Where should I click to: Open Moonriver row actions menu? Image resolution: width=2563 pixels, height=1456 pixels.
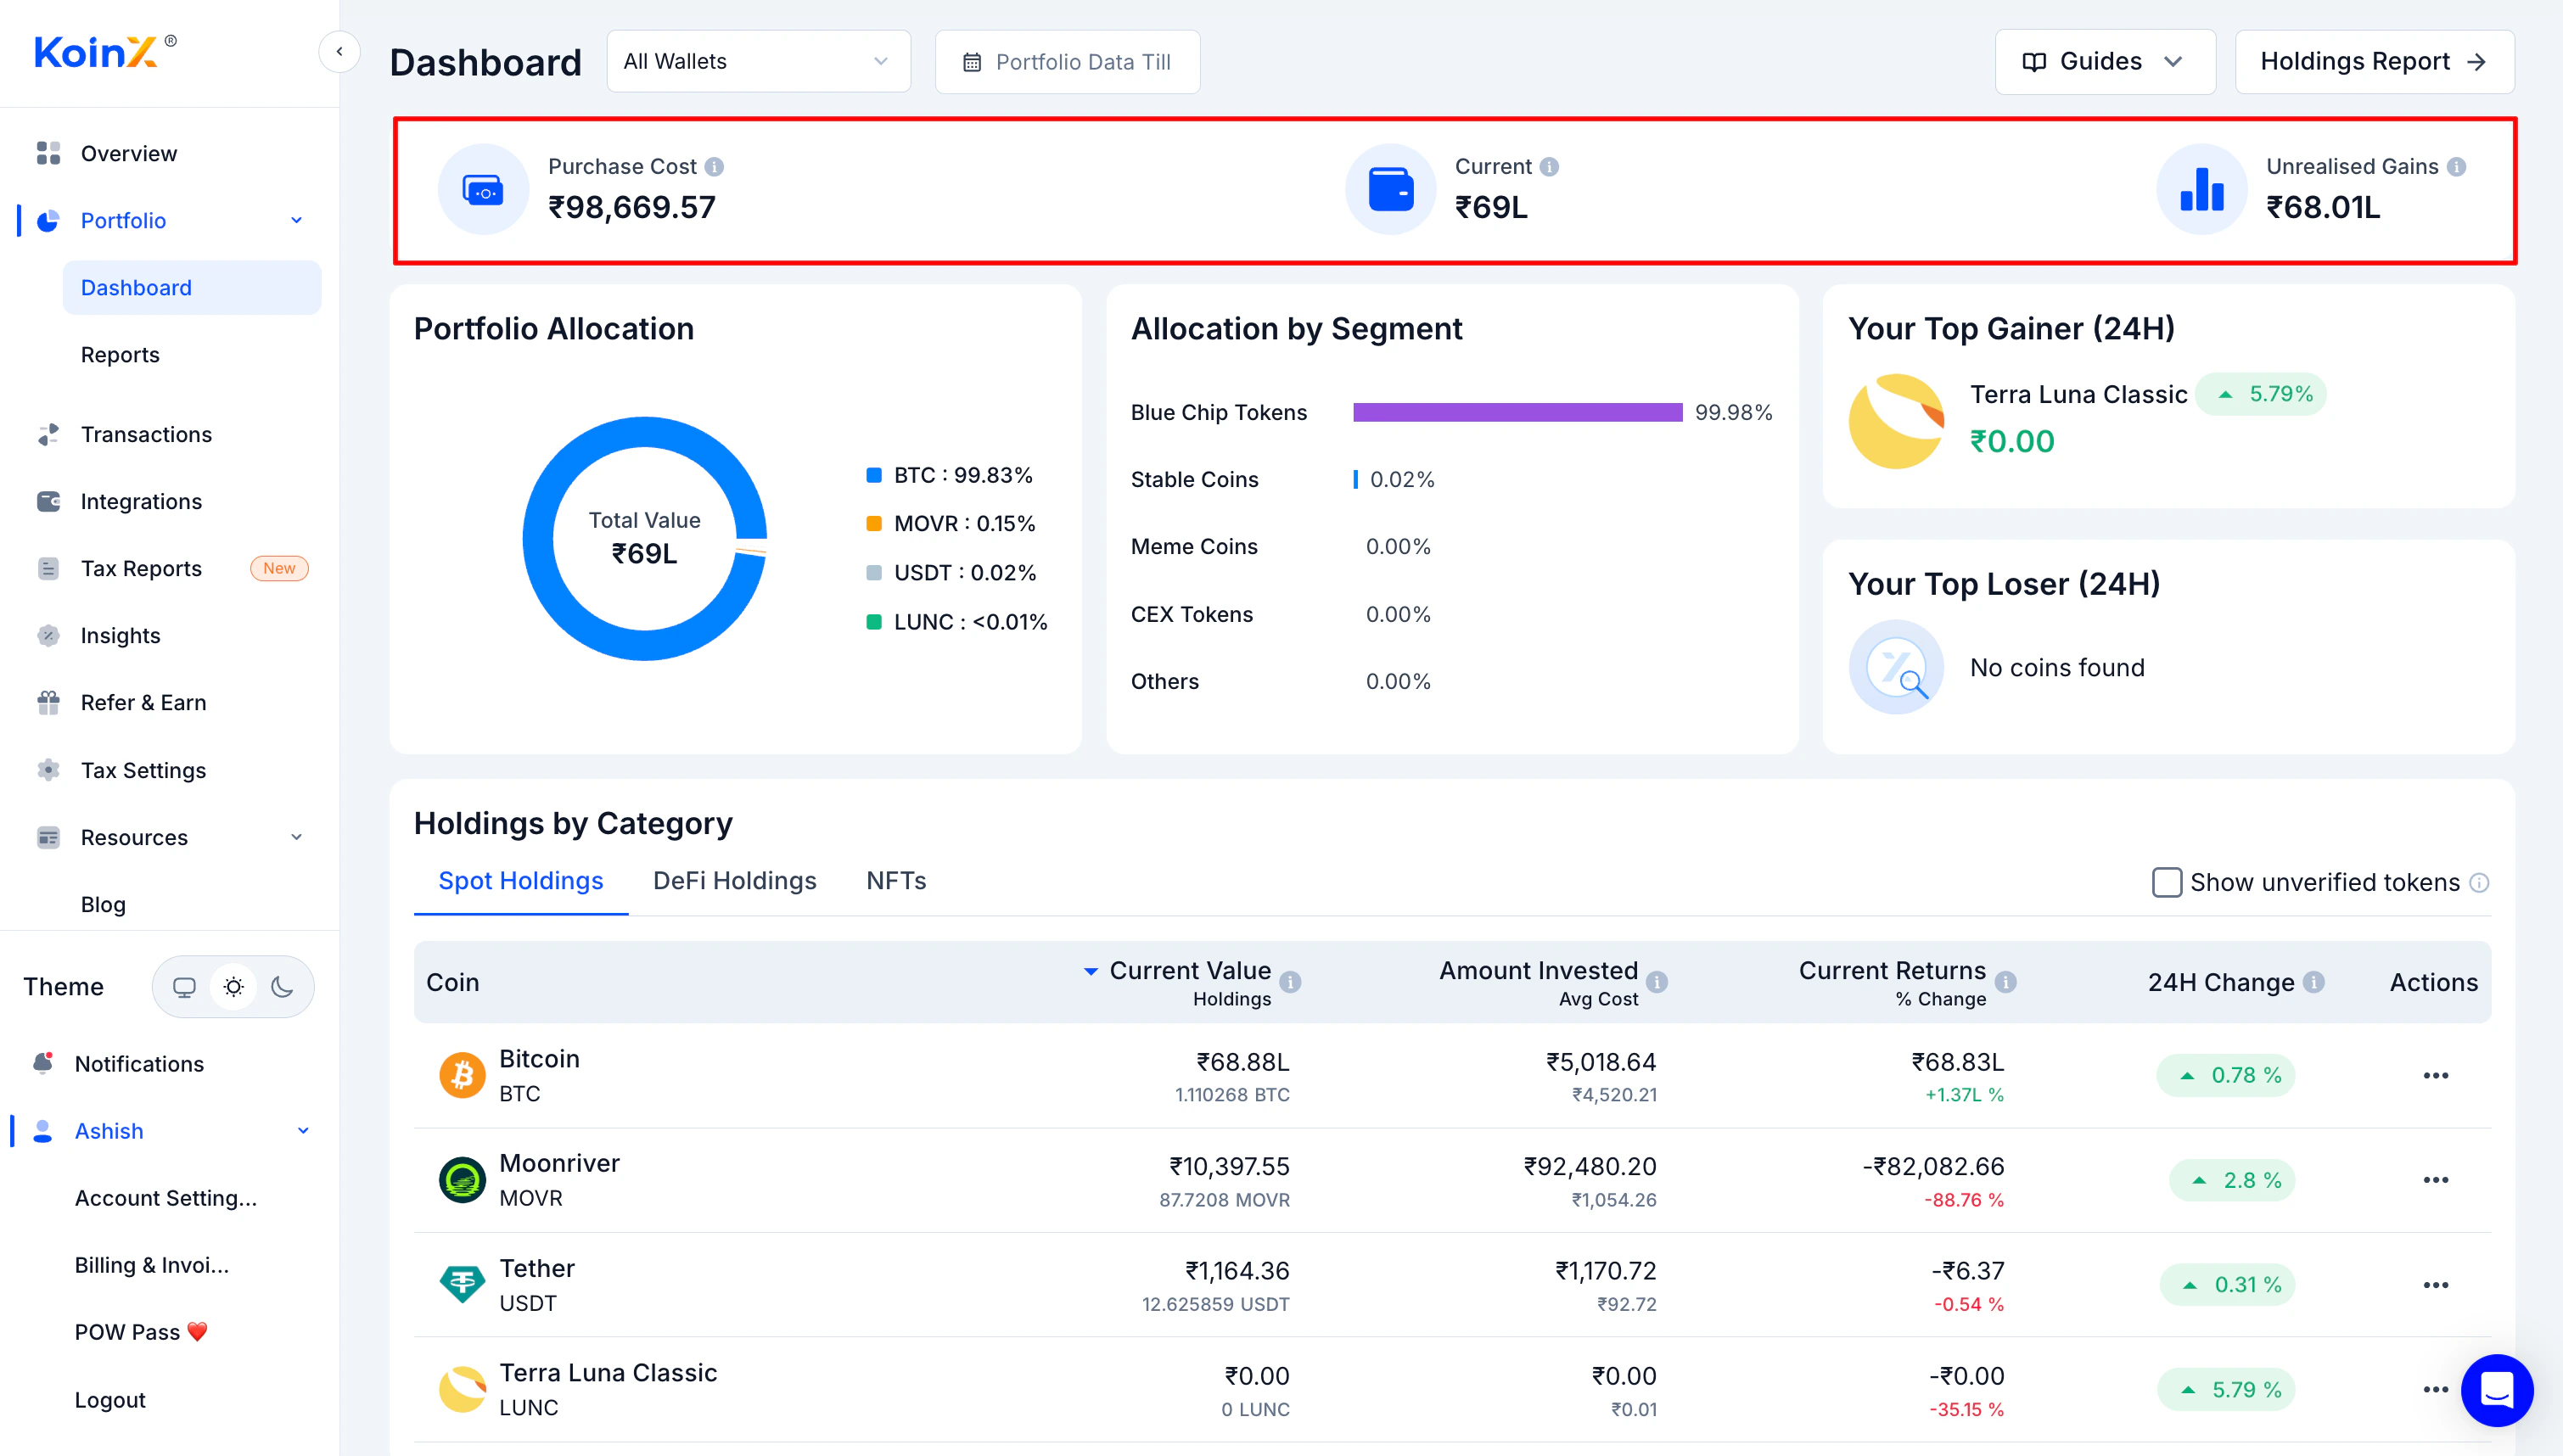(2435, 1180)
